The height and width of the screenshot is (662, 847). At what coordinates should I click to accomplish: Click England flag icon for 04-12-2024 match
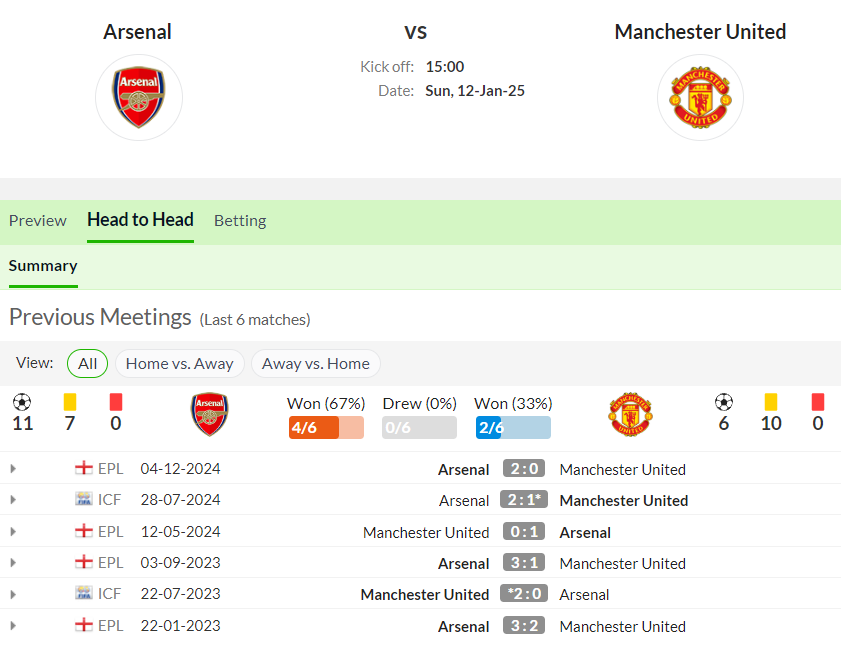pyautogui.click(x=84, y=468)
